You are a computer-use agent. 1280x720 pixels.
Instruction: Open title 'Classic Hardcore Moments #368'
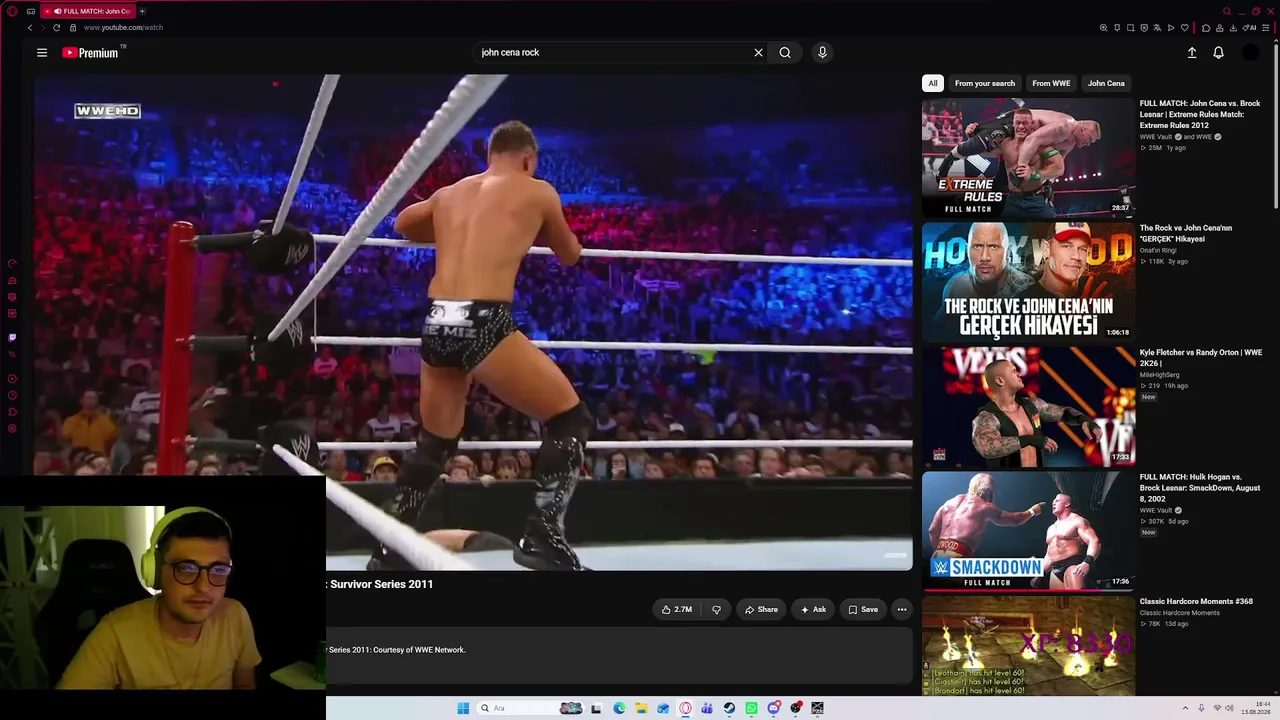[x=1196, y=602]
